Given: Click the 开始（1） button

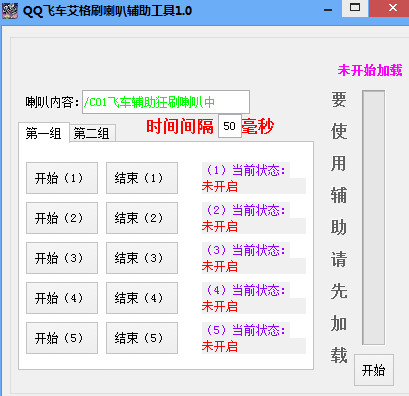Looking at the screenshot, I should 62,178.
